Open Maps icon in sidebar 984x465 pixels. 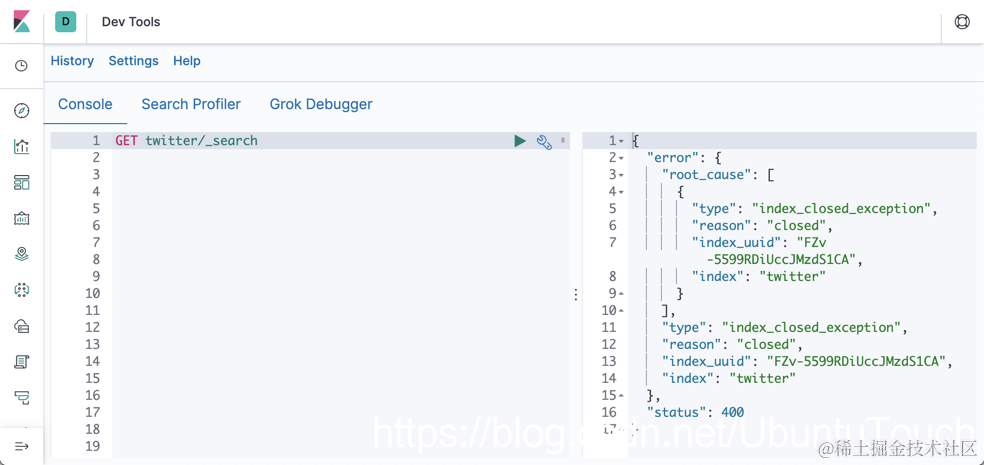pos(21,254)
